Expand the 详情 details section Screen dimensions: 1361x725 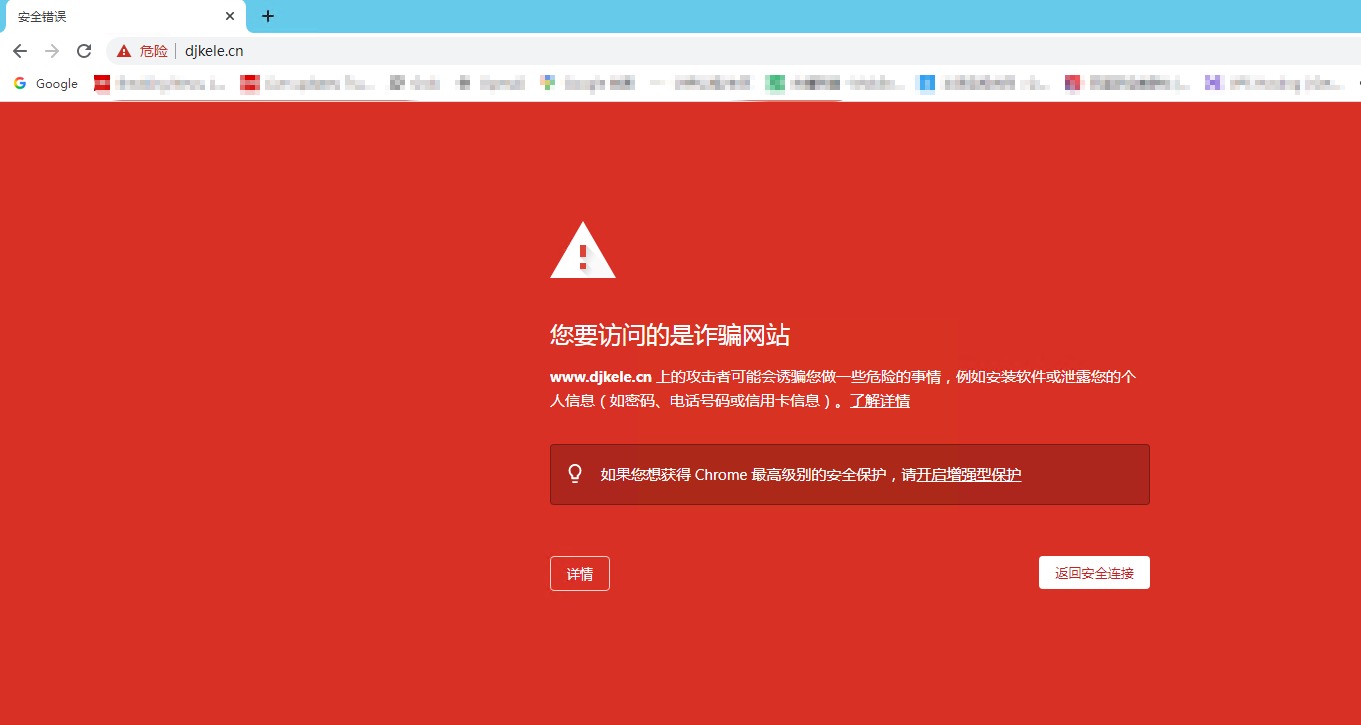pyautogui.click(x=580, y=574)
